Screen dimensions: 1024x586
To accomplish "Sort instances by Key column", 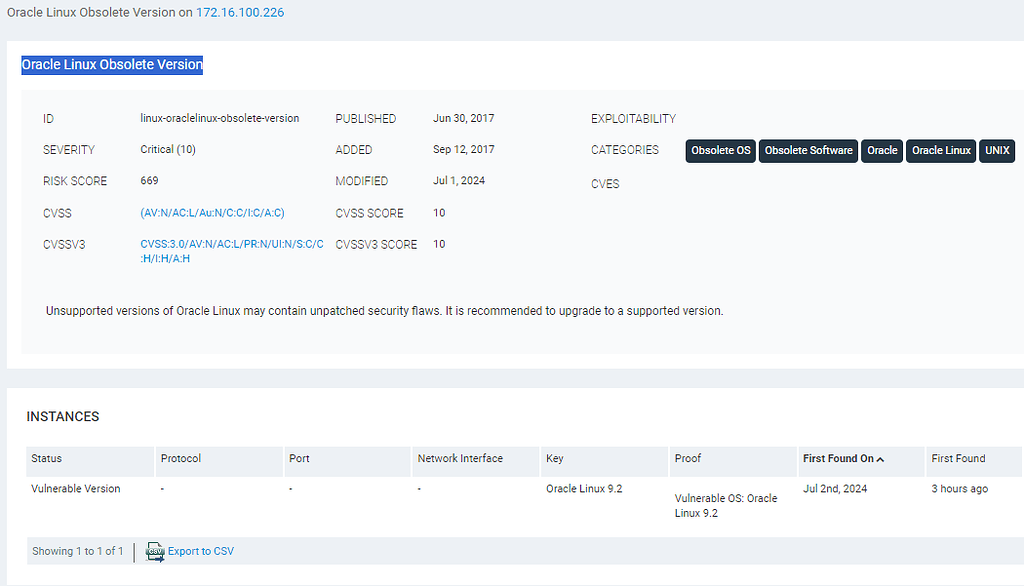I will click(555, 459).
